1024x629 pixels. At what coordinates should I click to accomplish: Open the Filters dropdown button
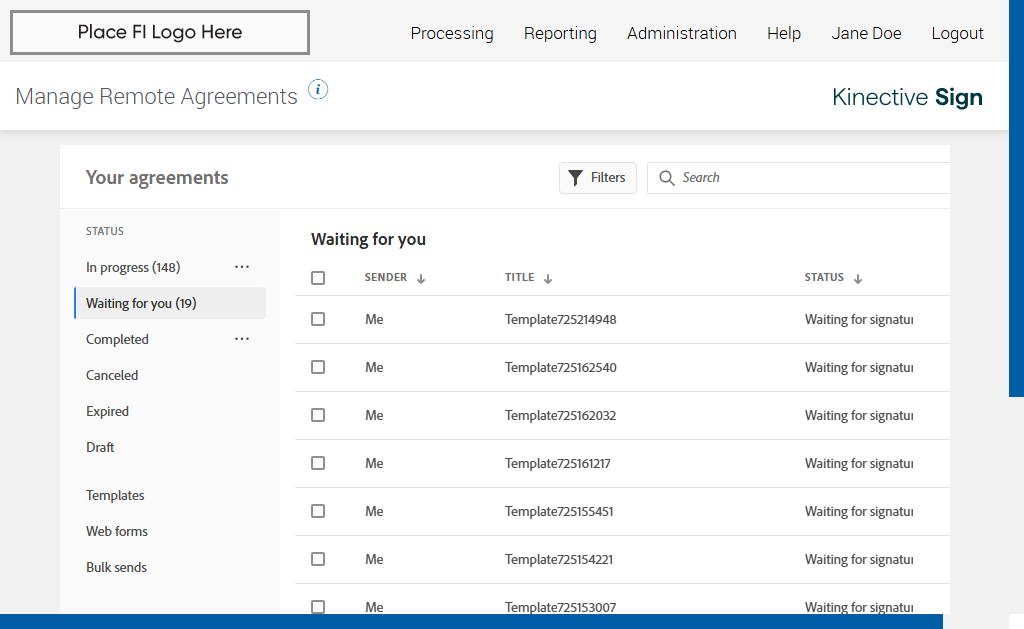(598, 178)
